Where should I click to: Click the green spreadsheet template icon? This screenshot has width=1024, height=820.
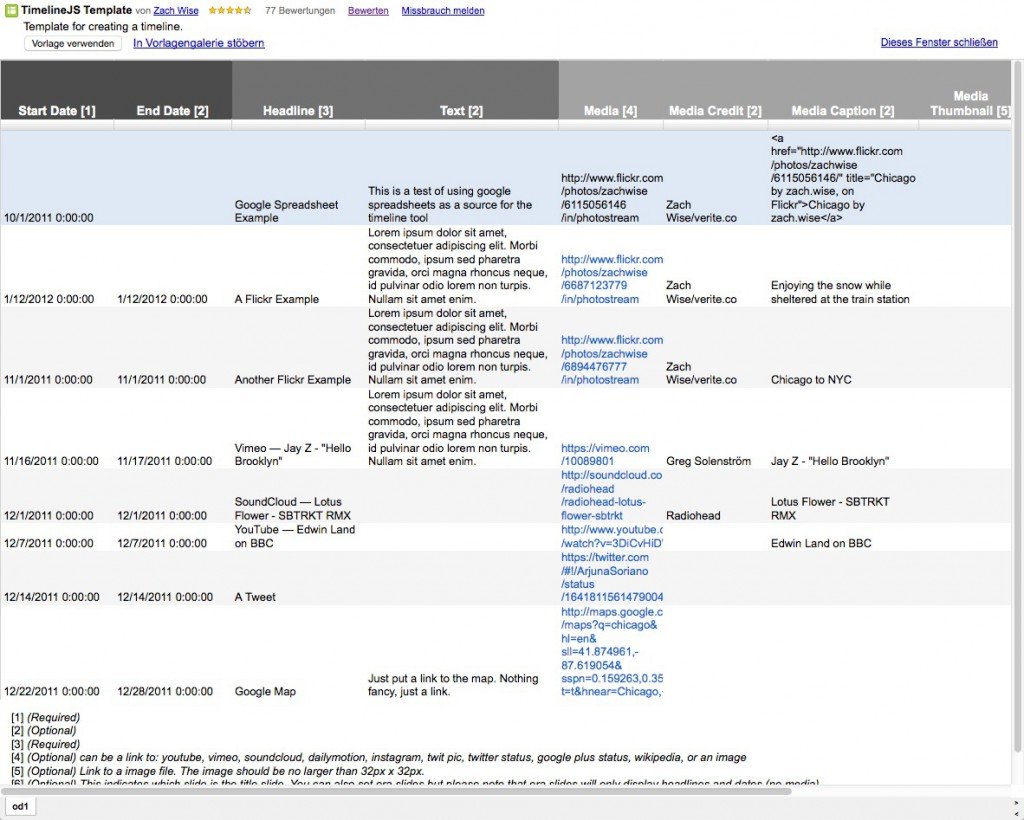[12, 11]
